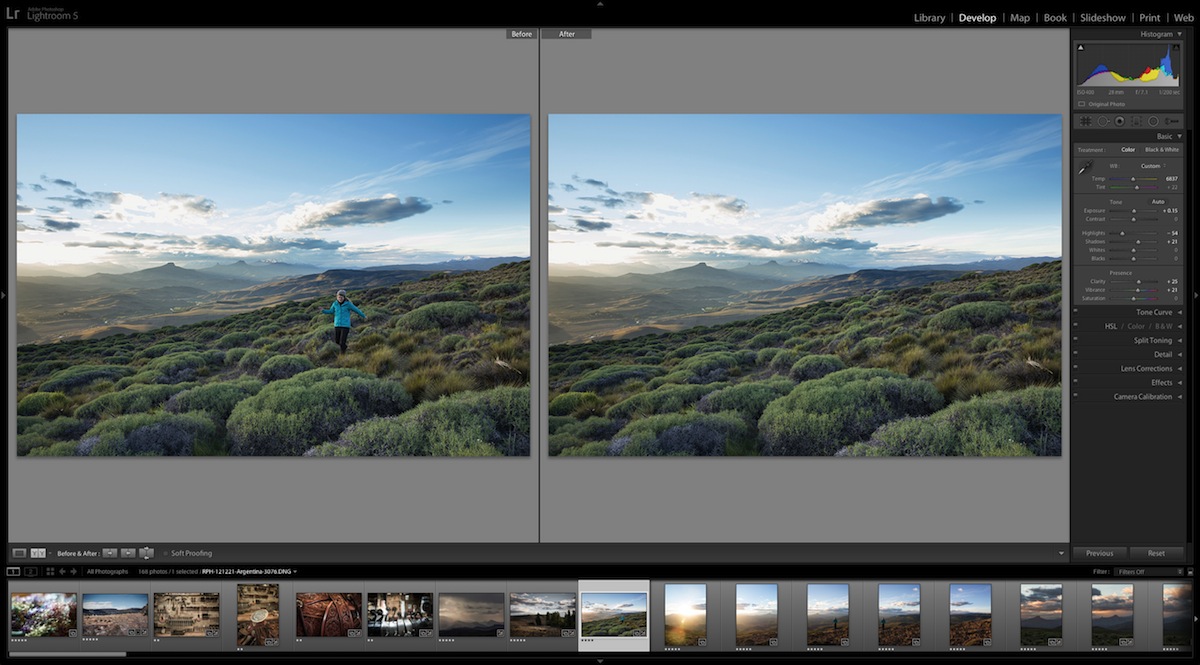1200x665 pixels.
Task: Click the Exposure slider
Action: click(x=1134, y=211)
